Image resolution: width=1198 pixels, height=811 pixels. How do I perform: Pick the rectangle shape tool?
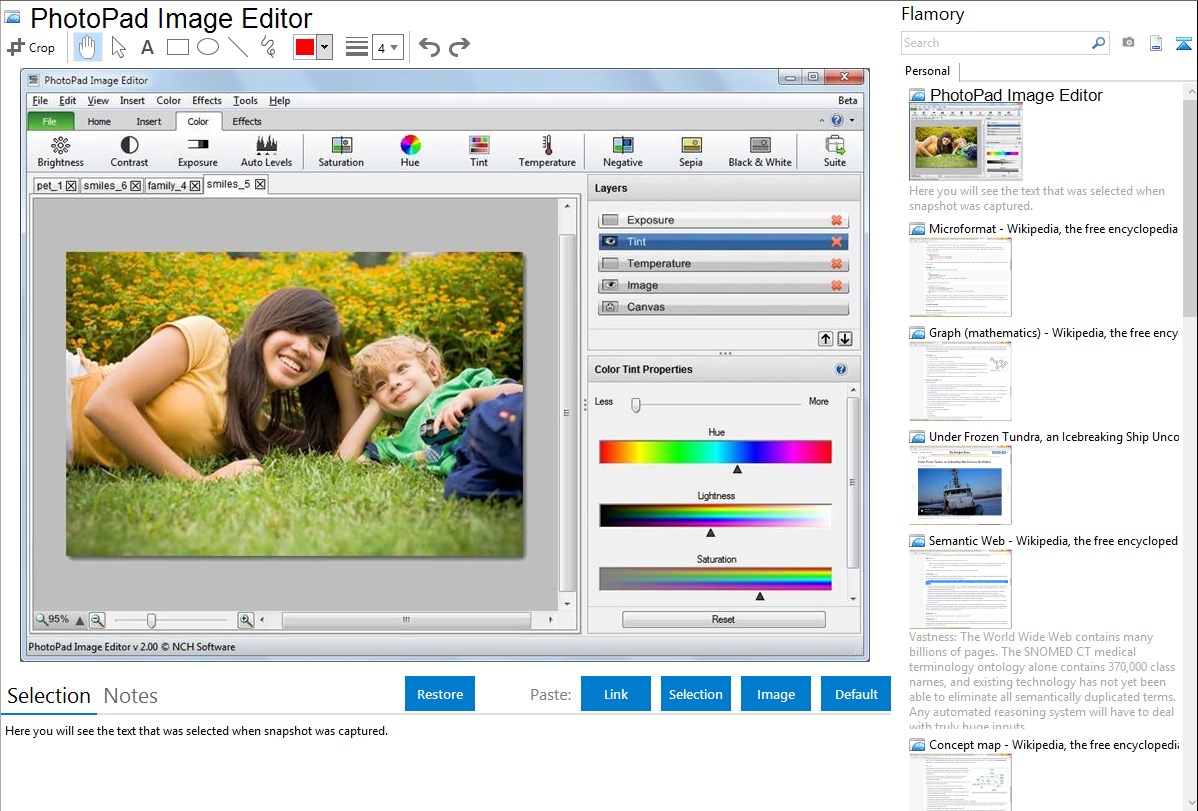177,47
